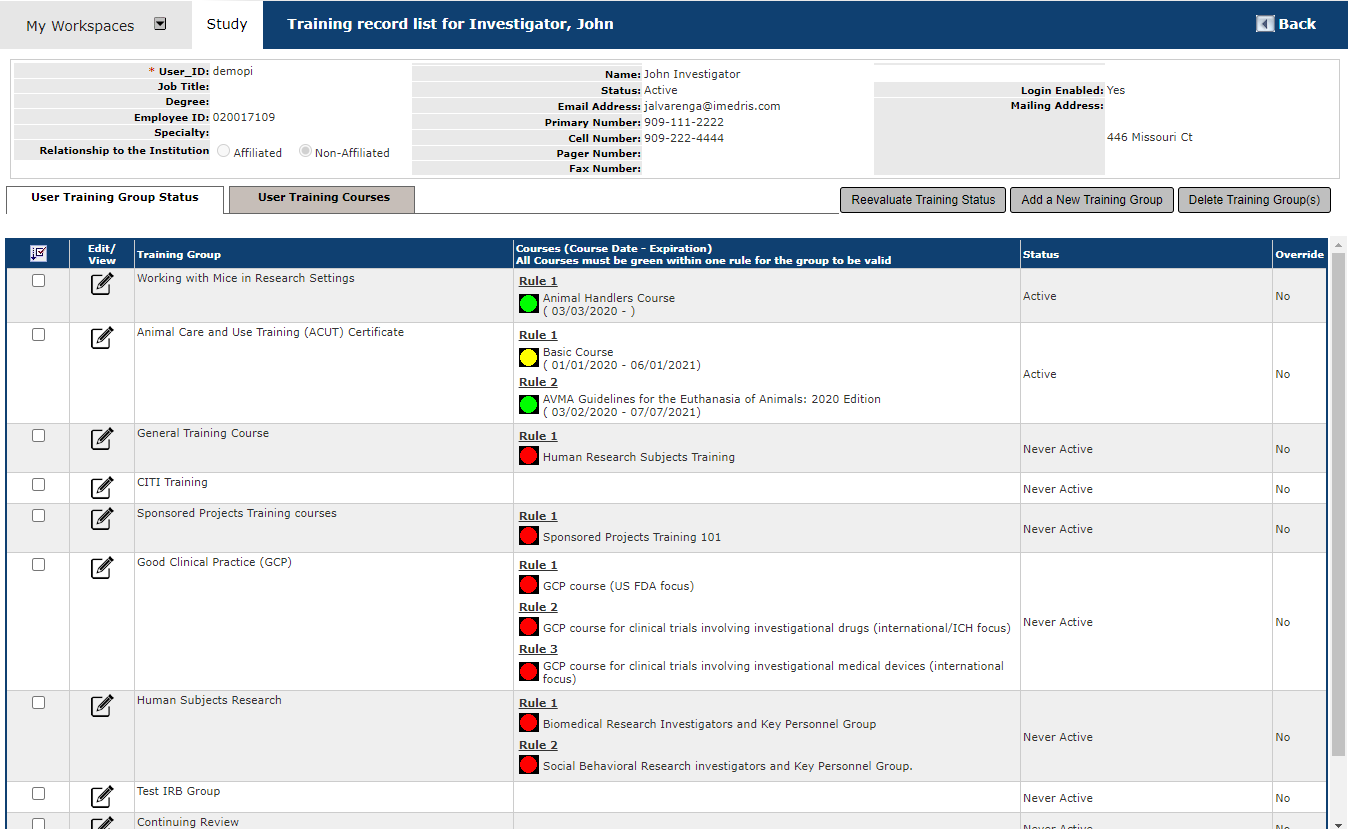Click Add a New Training Group
The width and height of the screenshot is (1348, 829).
click(1092, 200)
